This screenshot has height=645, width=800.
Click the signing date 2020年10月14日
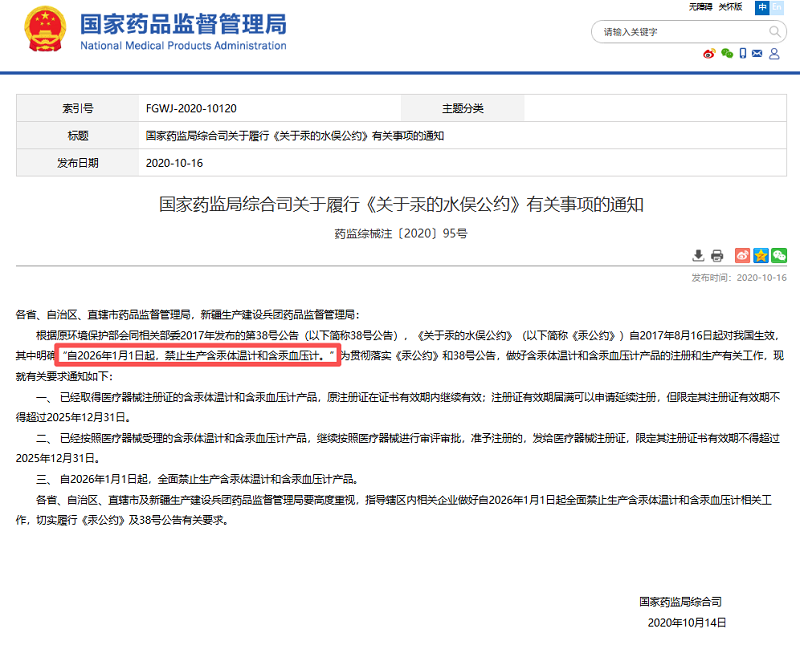pos(687,623)
